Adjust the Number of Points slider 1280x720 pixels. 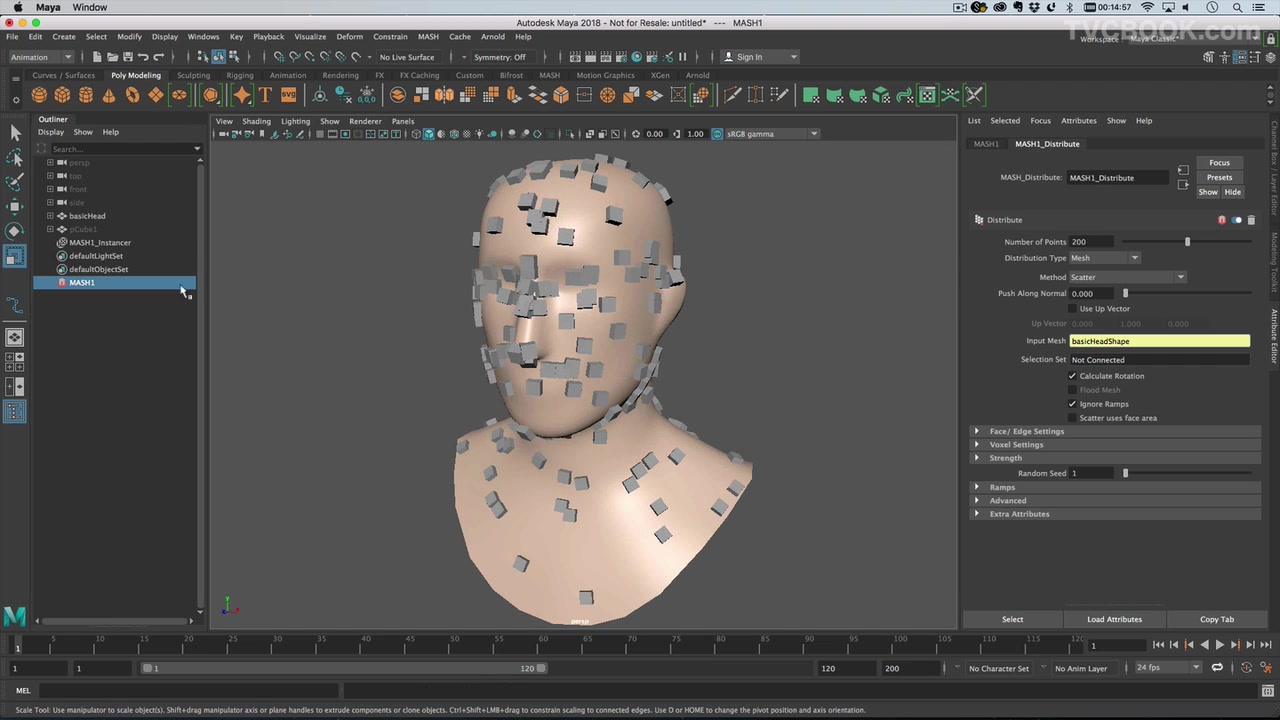click(x=1187, y=242)
